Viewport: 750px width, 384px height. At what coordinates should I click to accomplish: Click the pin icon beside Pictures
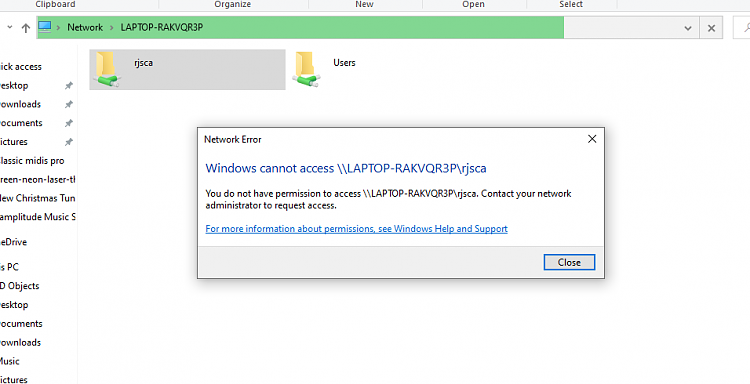click(x=69, y=142)
